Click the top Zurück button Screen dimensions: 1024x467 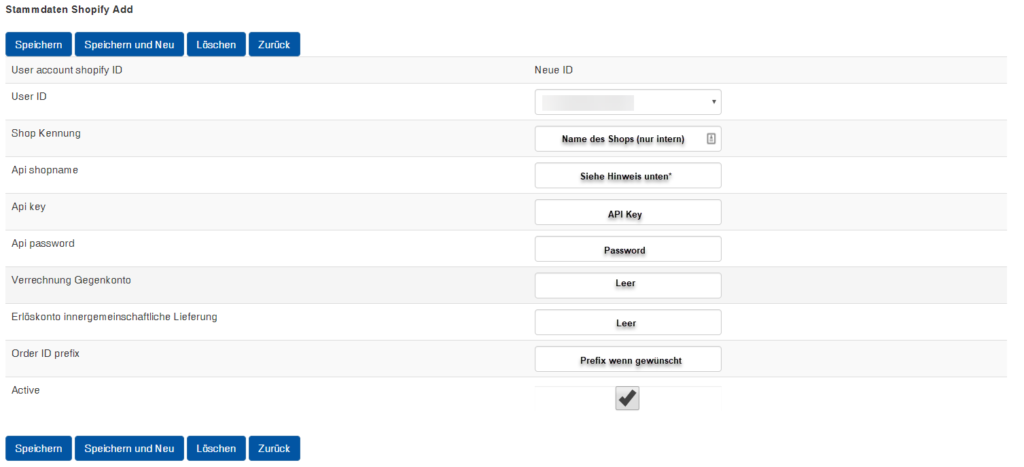274,45
